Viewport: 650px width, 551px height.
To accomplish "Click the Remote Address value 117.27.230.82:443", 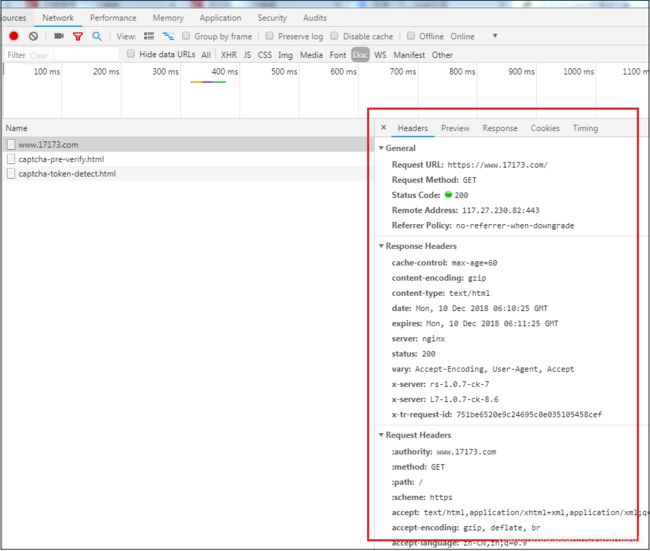I will [x=501, y=210].
